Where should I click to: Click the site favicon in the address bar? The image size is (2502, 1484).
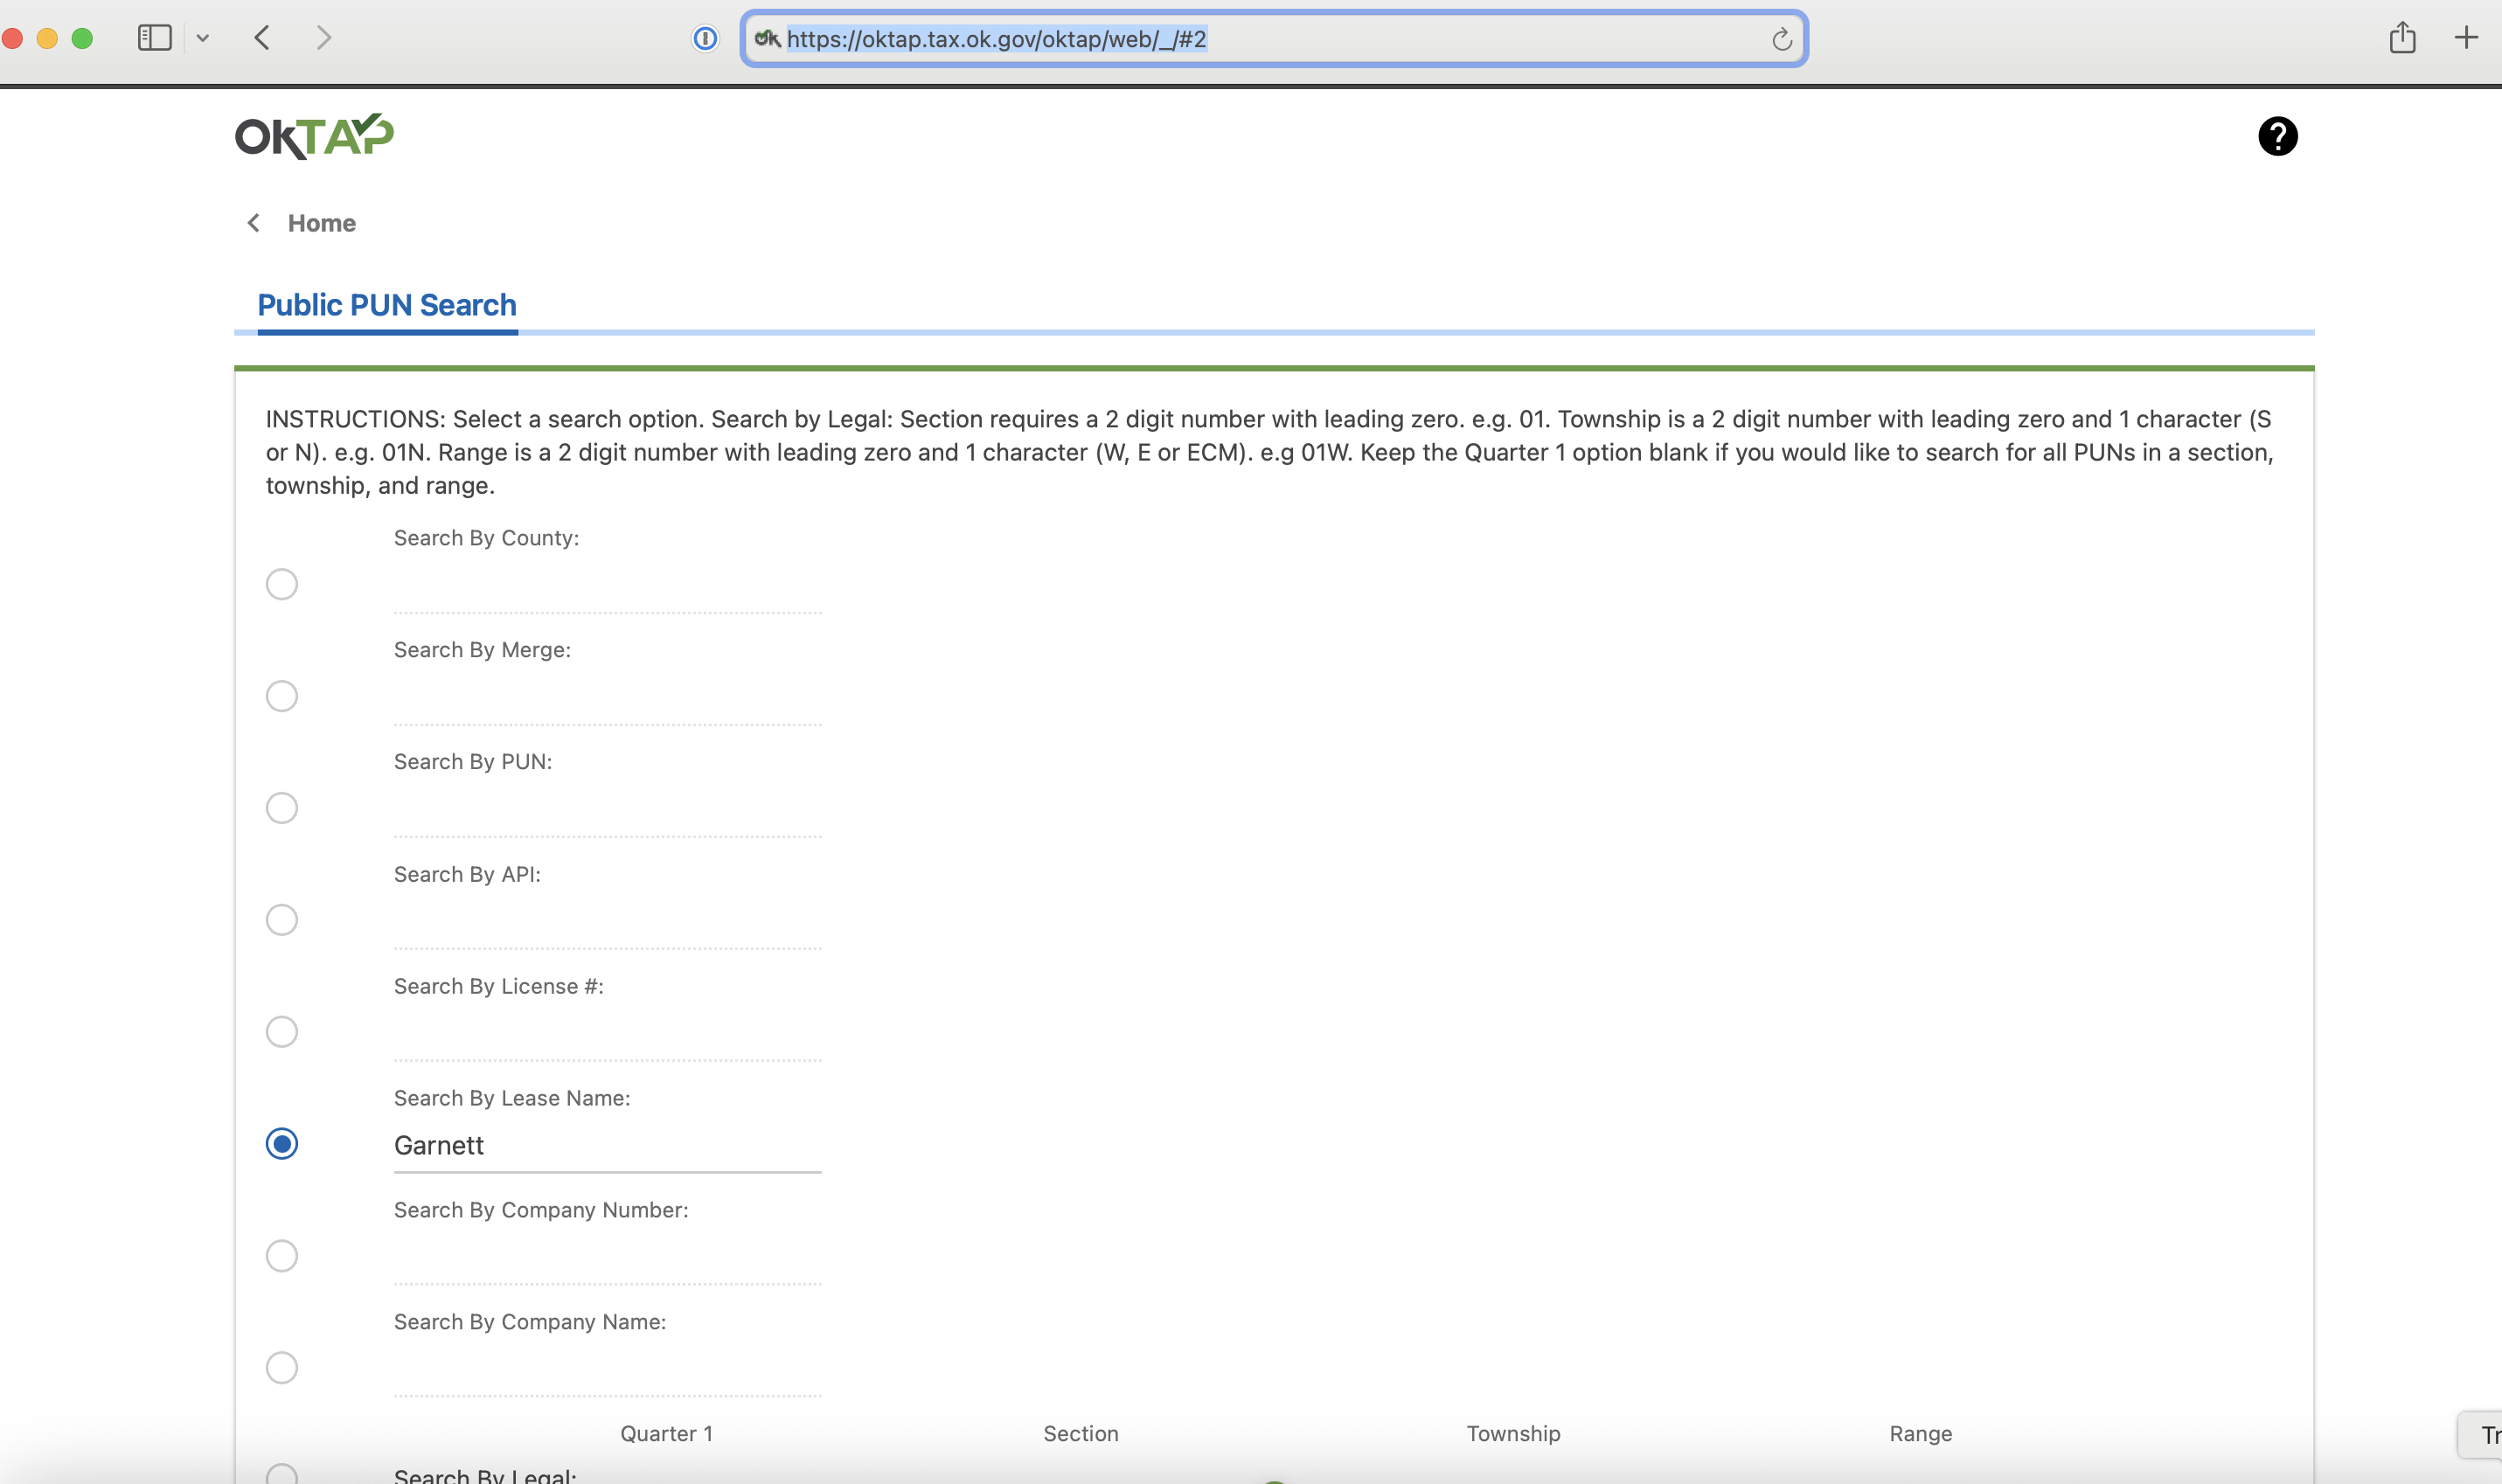(767, 38)
